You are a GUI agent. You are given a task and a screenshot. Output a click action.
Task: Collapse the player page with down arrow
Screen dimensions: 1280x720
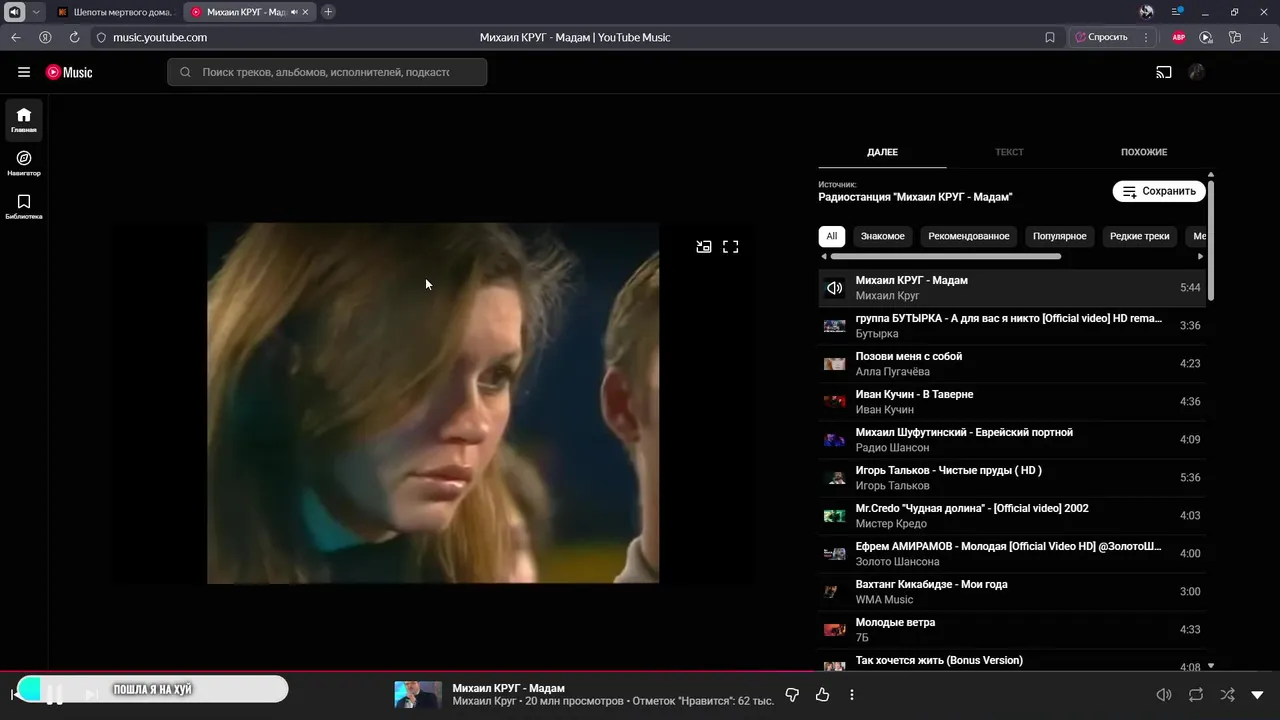1257,695
